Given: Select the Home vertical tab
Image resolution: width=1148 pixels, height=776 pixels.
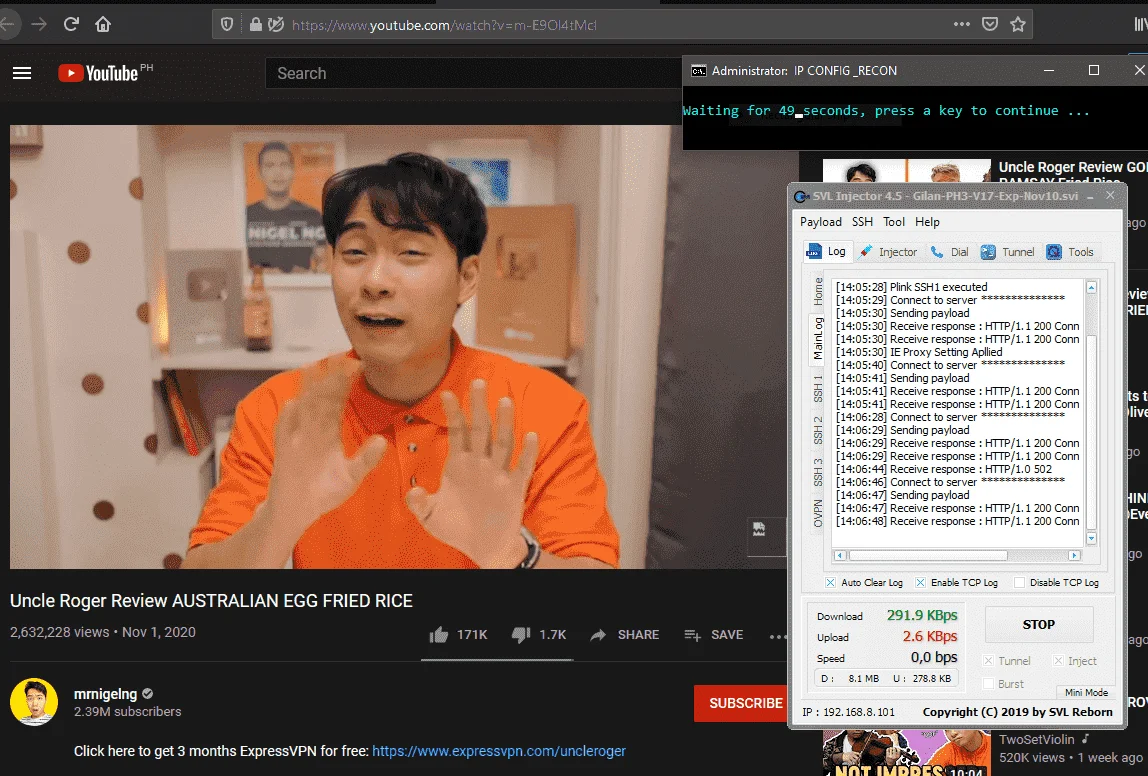Looking at the screenshot, I should click(x=818, y=291).
